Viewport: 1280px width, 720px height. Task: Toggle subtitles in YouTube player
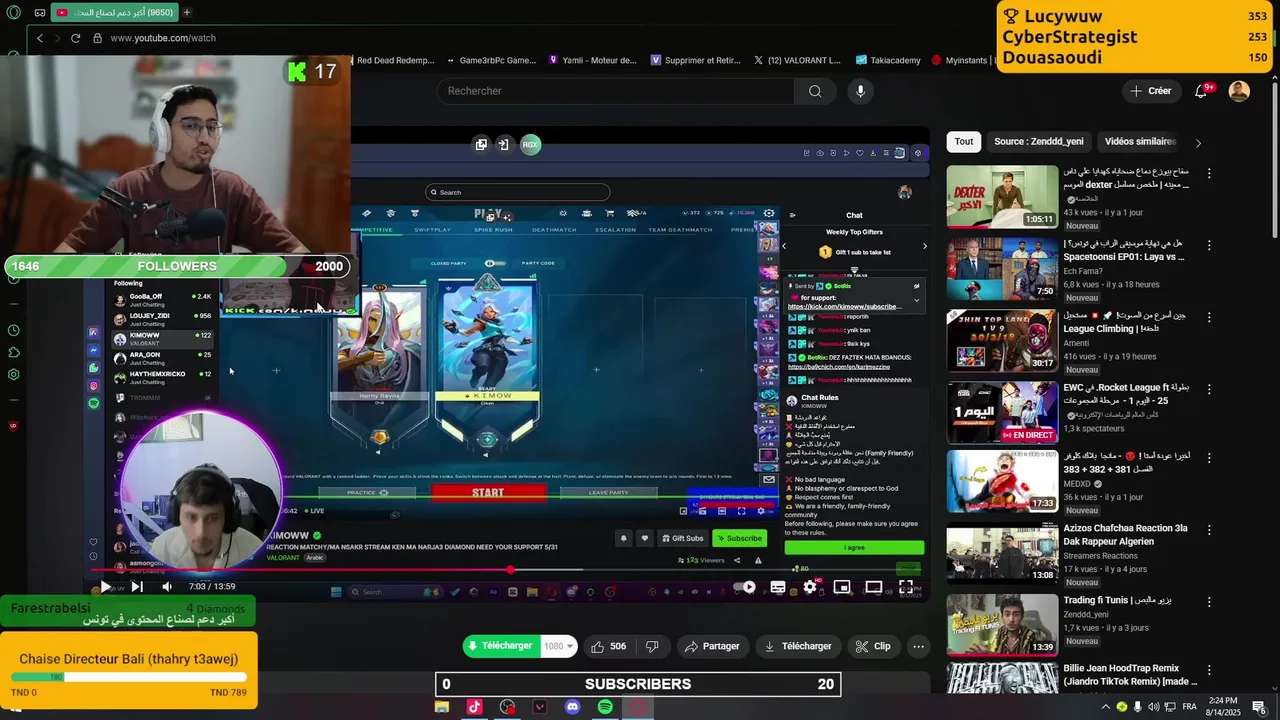pyautogui.click(x=777, y=587)
